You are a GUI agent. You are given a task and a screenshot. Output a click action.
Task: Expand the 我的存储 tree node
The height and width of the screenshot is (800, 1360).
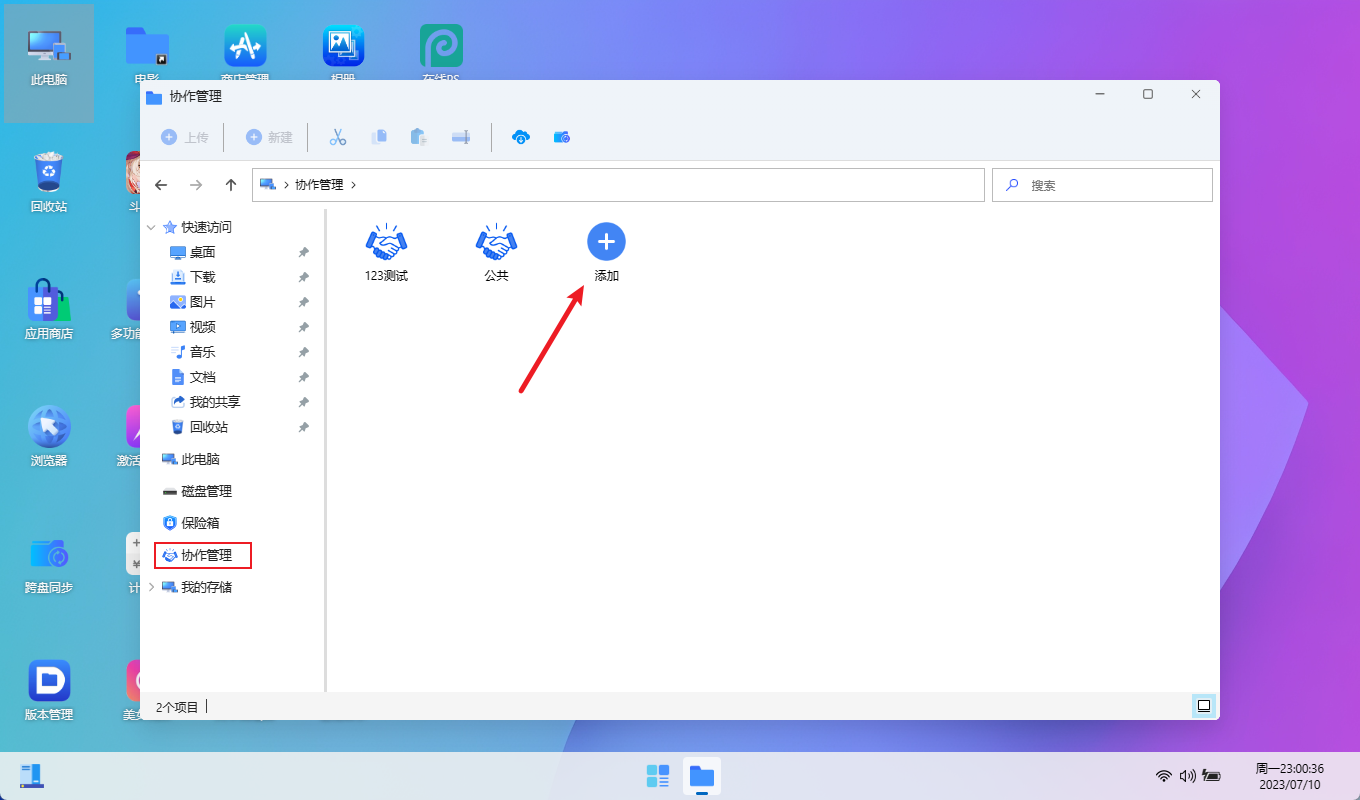click(x=152, y=587)
